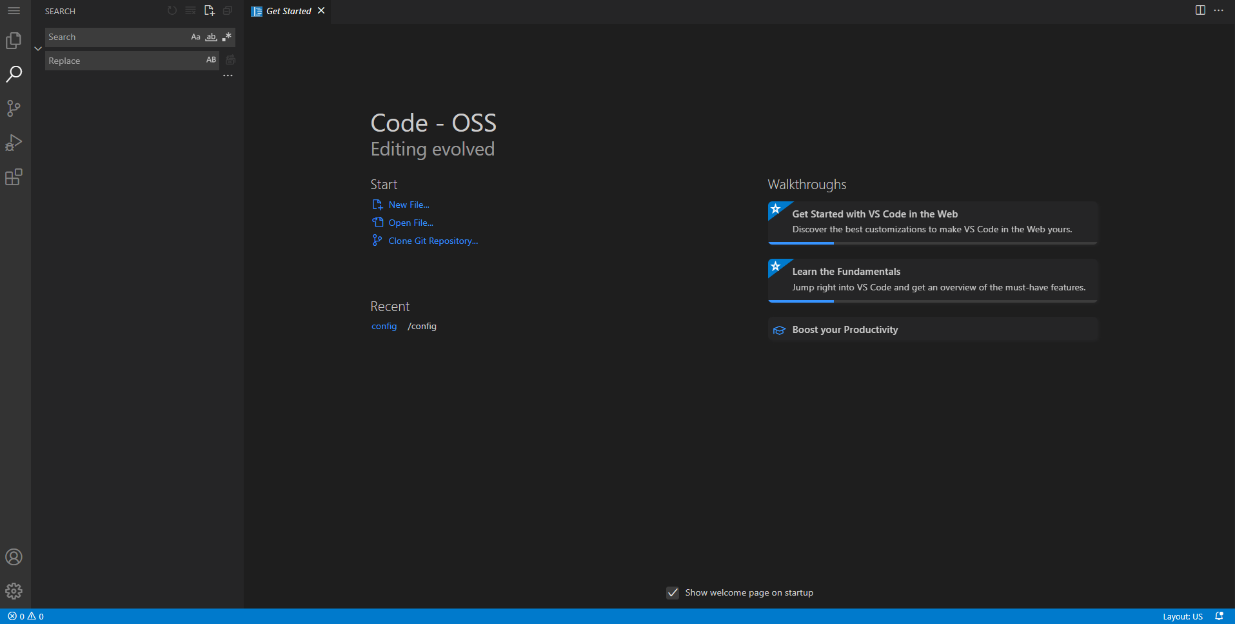The image size is (1235, 624).
Task: Open the hamburger application menu
Action: (14, 10)
